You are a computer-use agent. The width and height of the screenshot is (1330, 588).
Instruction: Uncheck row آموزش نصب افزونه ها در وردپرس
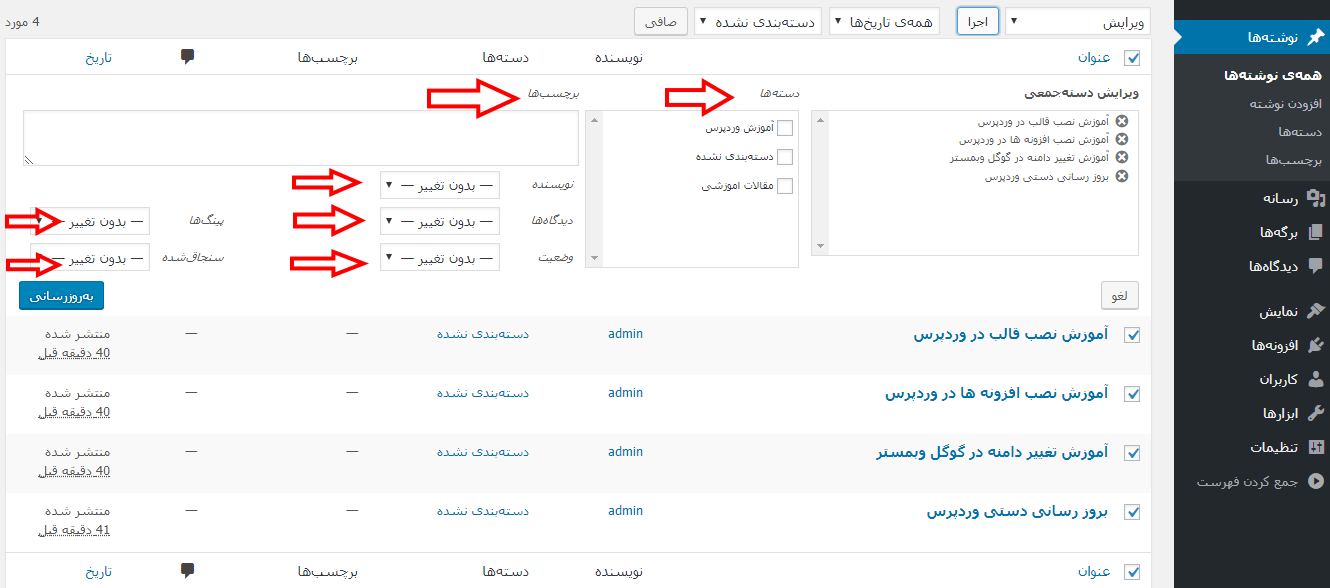(x=1132, y=395)
